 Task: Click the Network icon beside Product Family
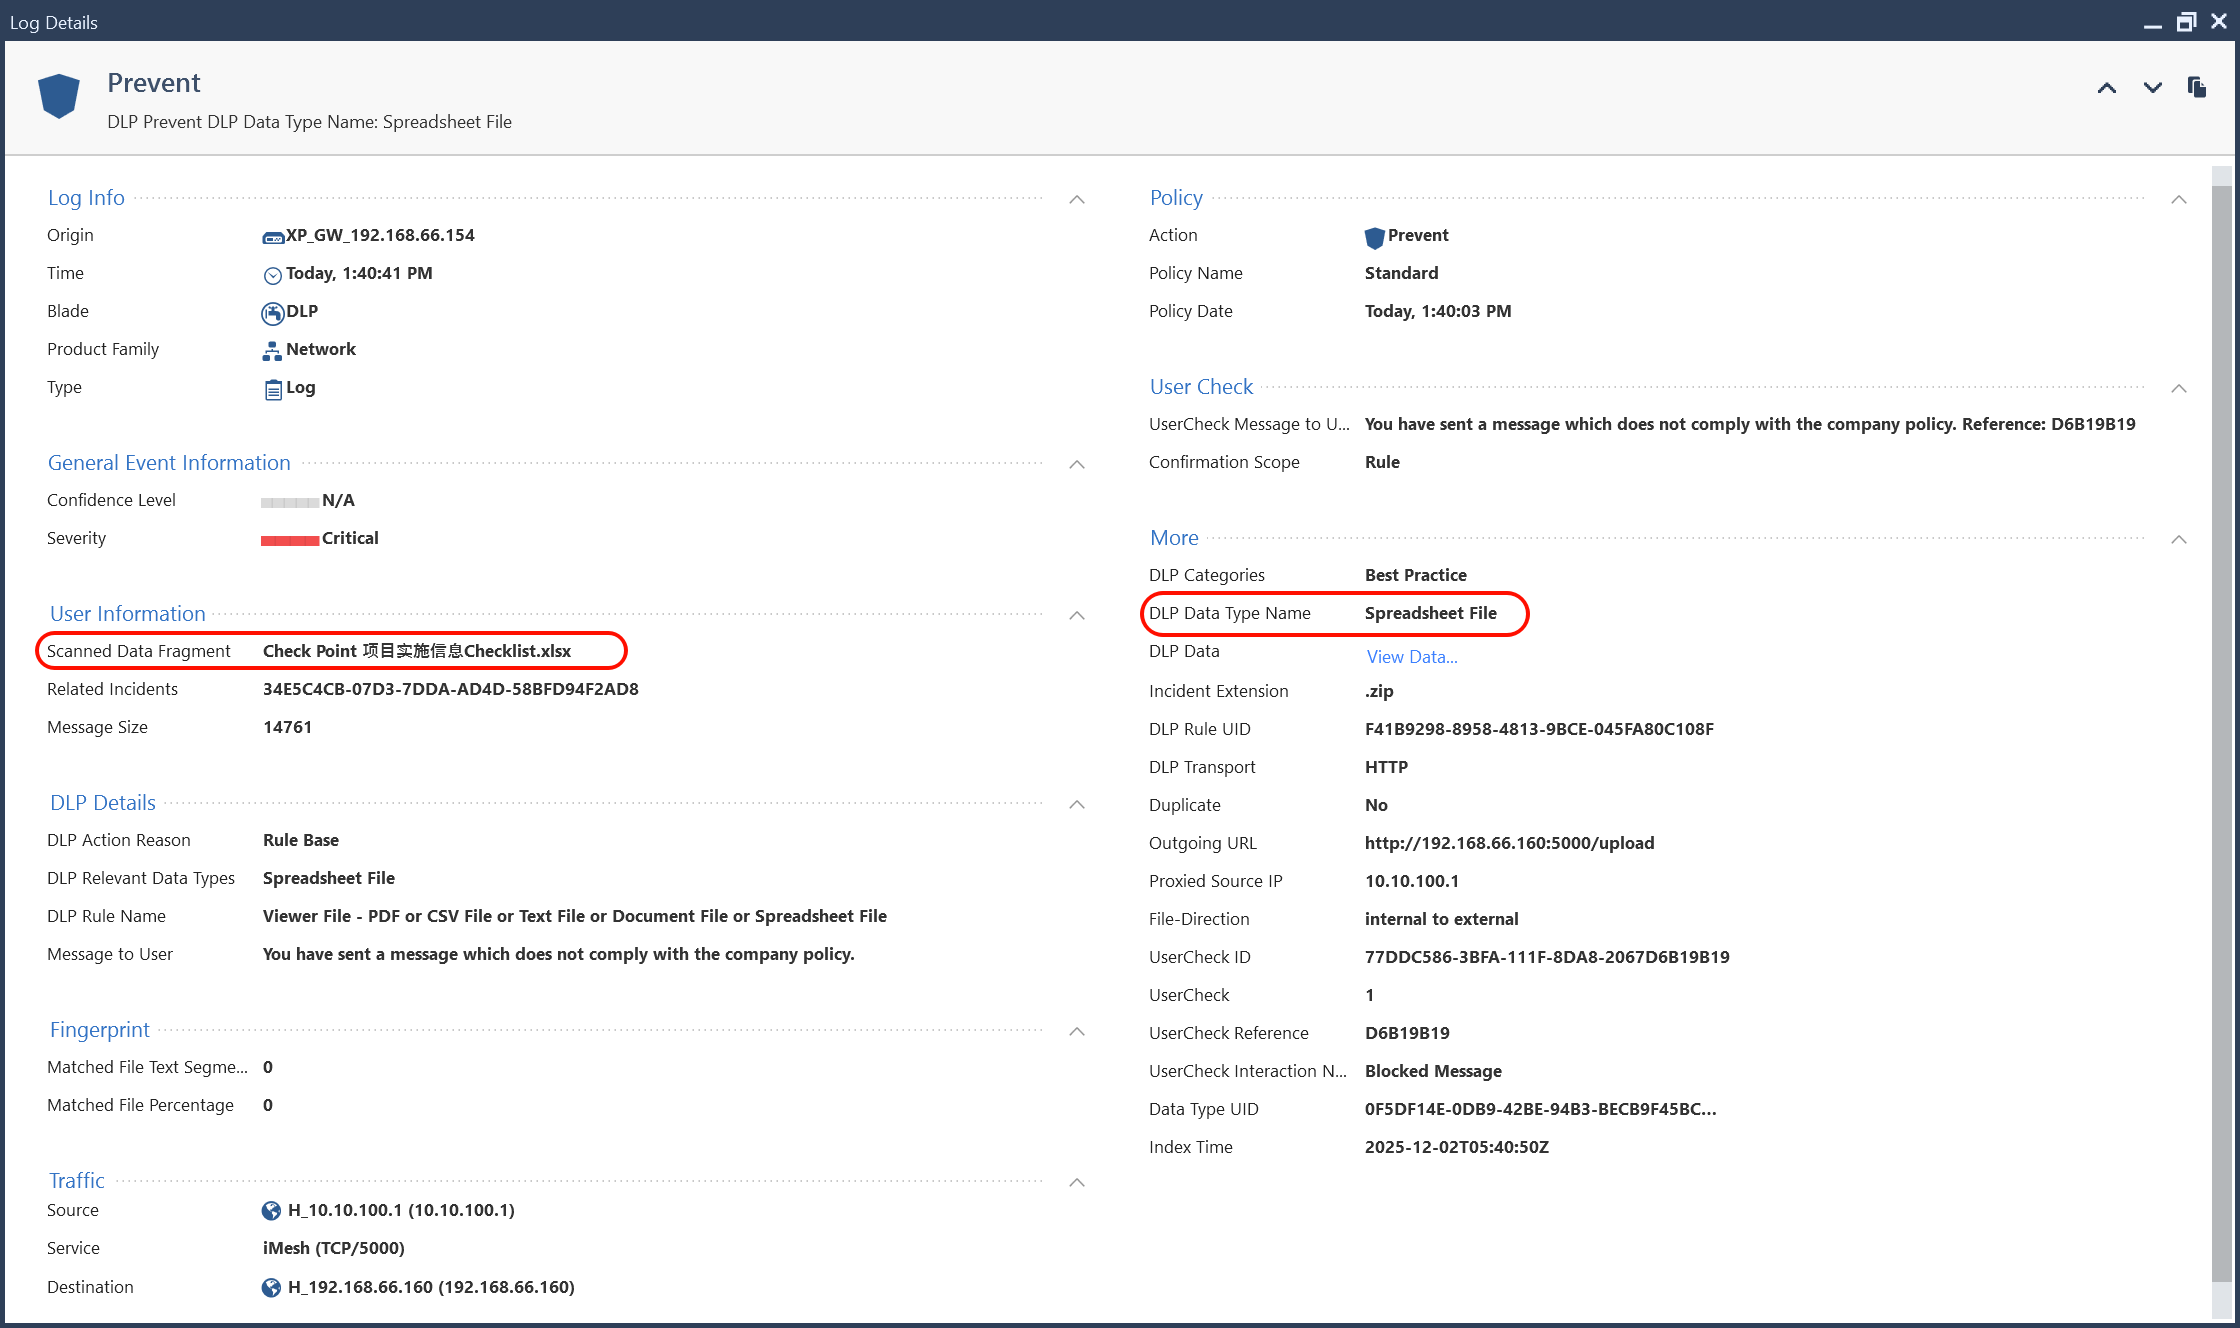coord(271,350)
